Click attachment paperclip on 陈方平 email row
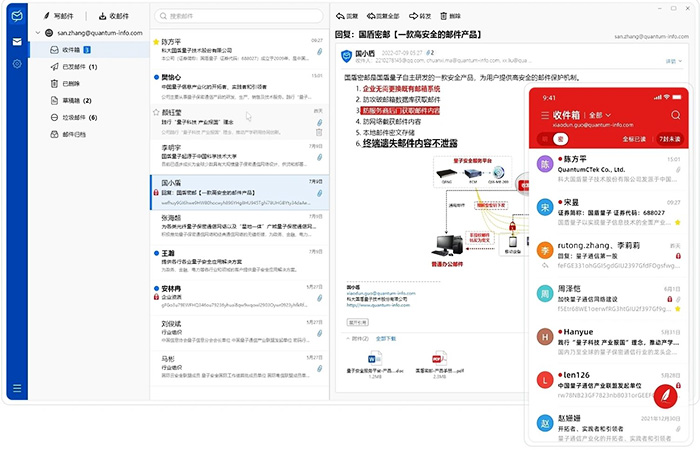Viewport: 700px width, 450px height. pos(320,52)
